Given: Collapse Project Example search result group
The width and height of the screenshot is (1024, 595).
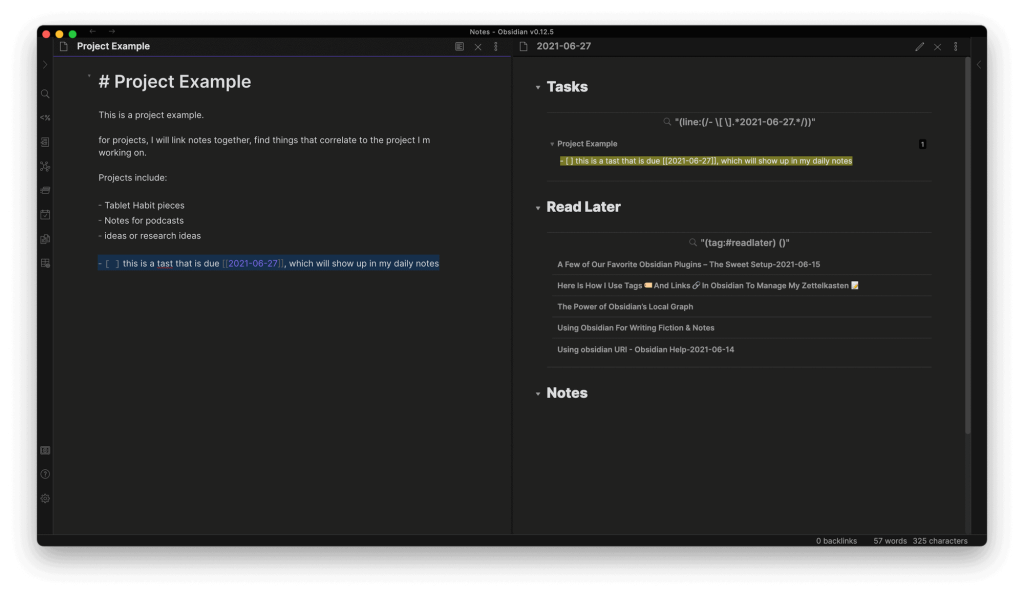Looking at the screenshot, I should pos(552,144).
